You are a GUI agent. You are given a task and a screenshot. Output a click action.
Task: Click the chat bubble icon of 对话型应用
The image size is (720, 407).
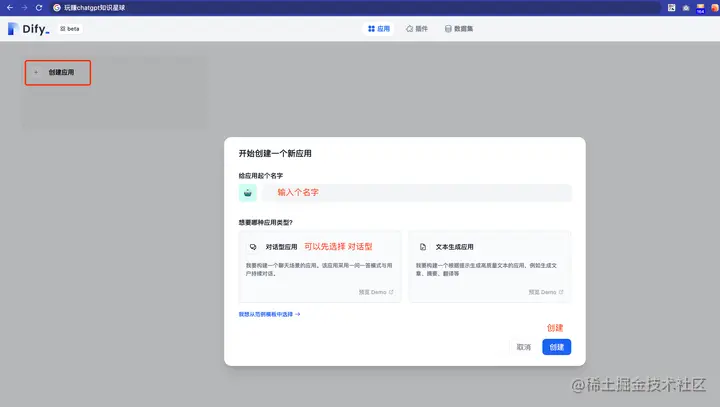(253, 247)
